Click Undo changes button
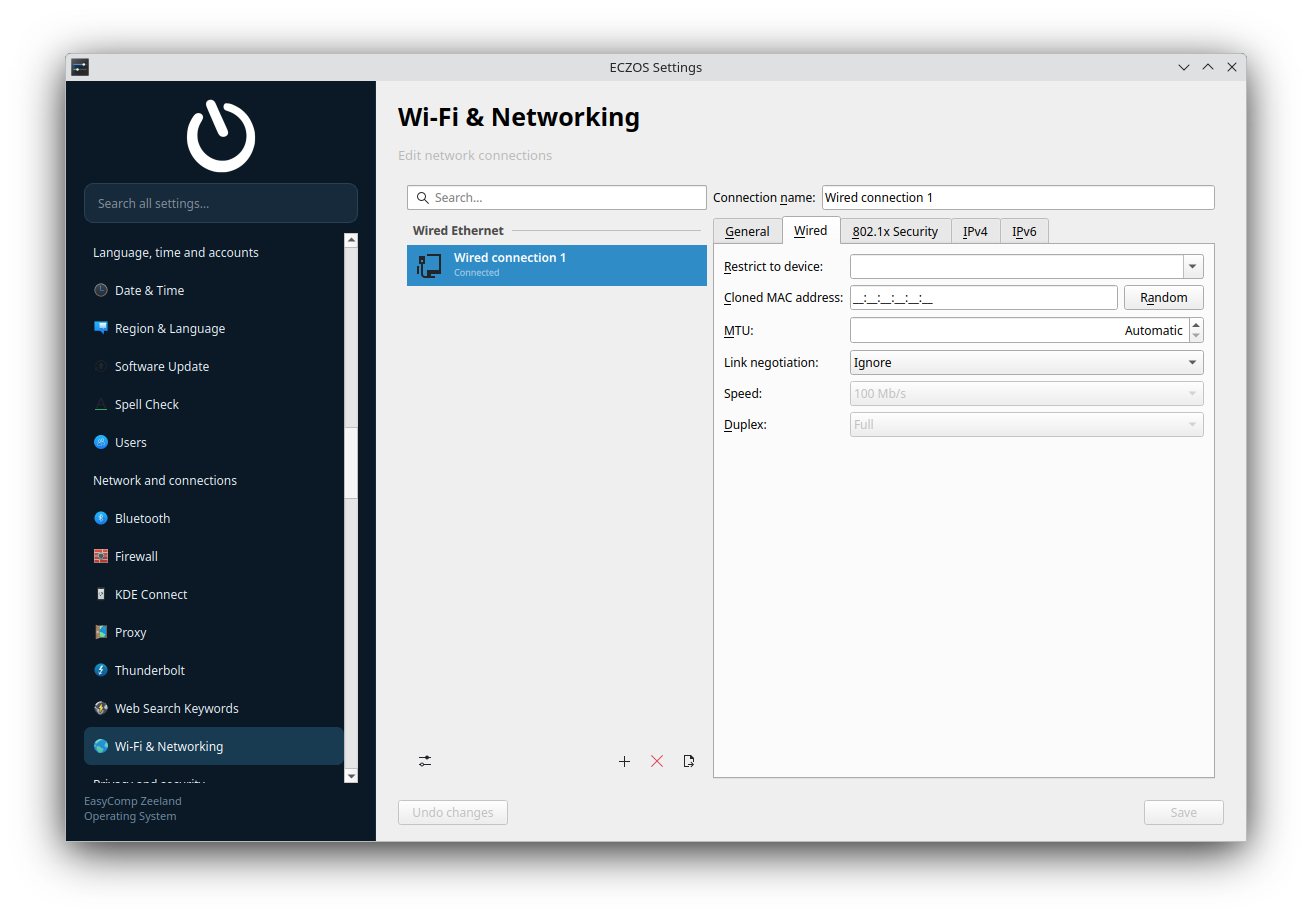Image resolution: width=1312 pixels, height=919 pixels. tap(453, 812)
